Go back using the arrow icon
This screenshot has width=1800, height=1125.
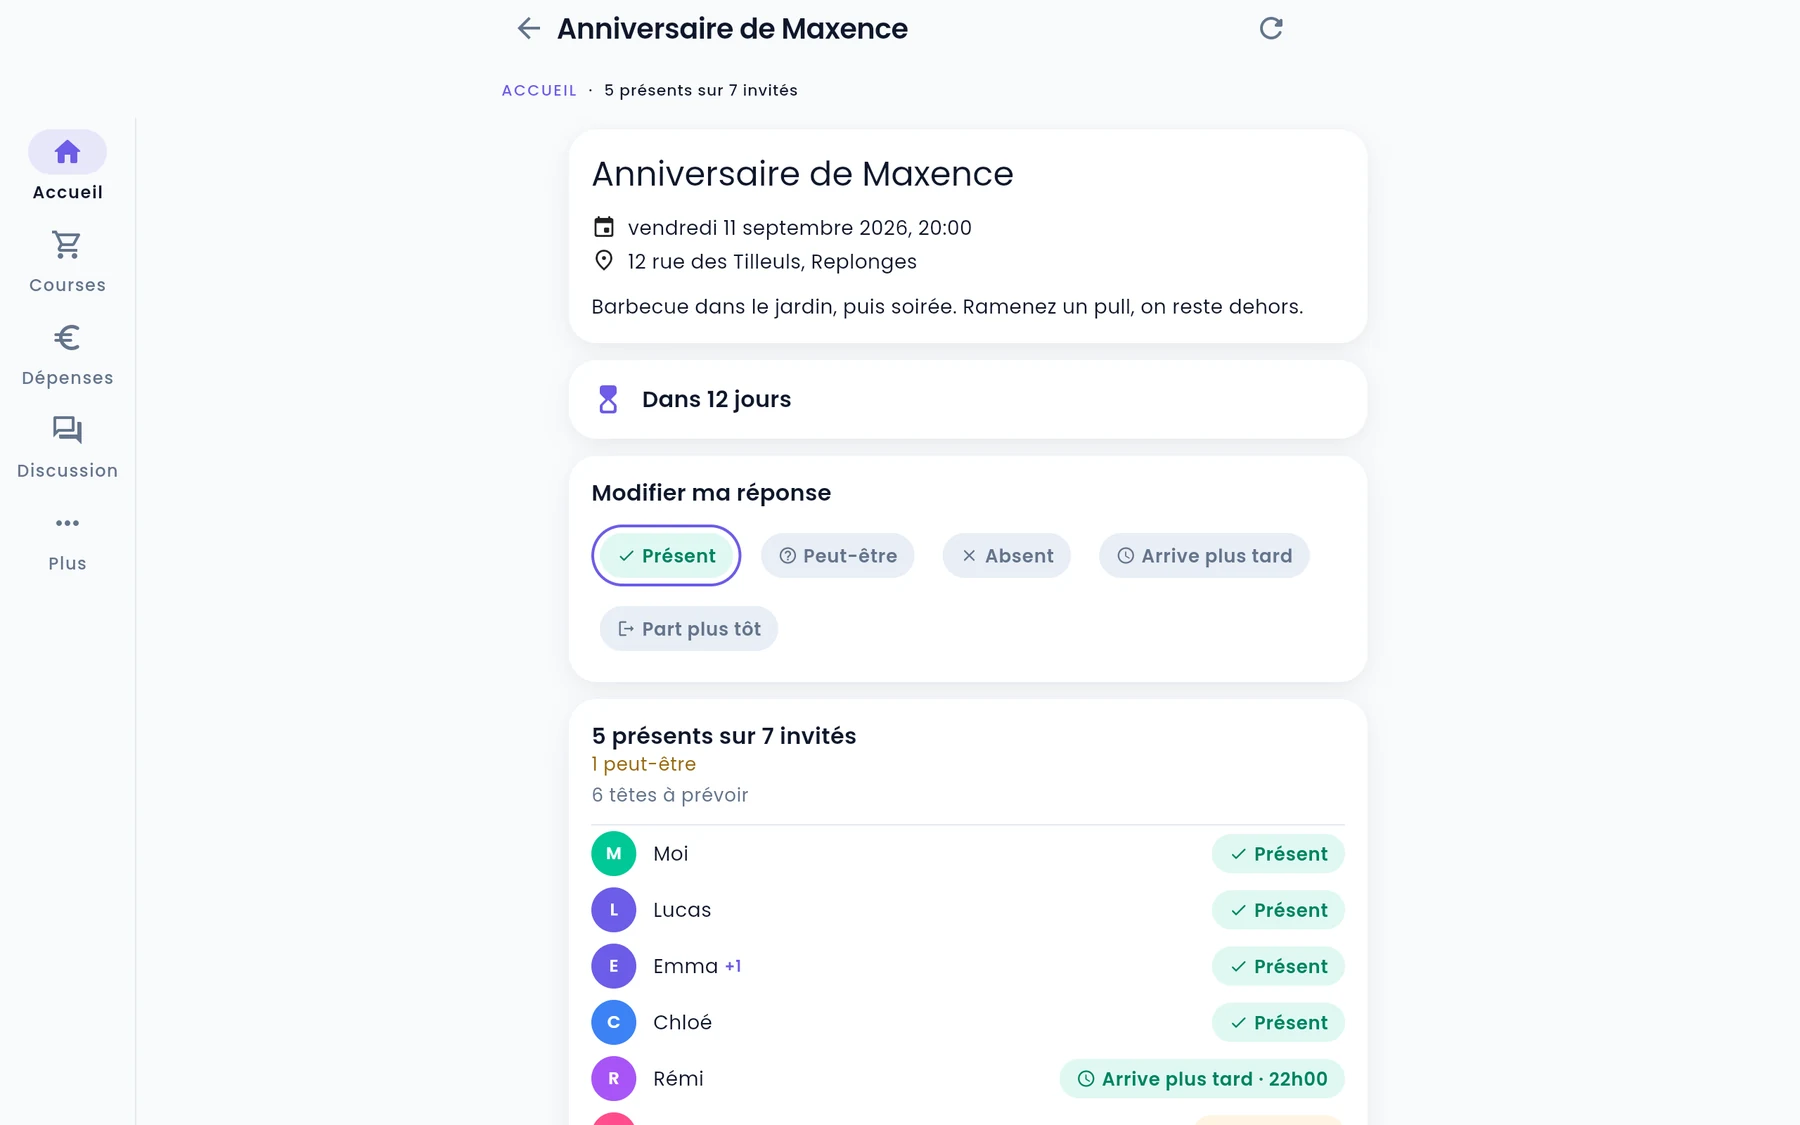pos(528,29)
